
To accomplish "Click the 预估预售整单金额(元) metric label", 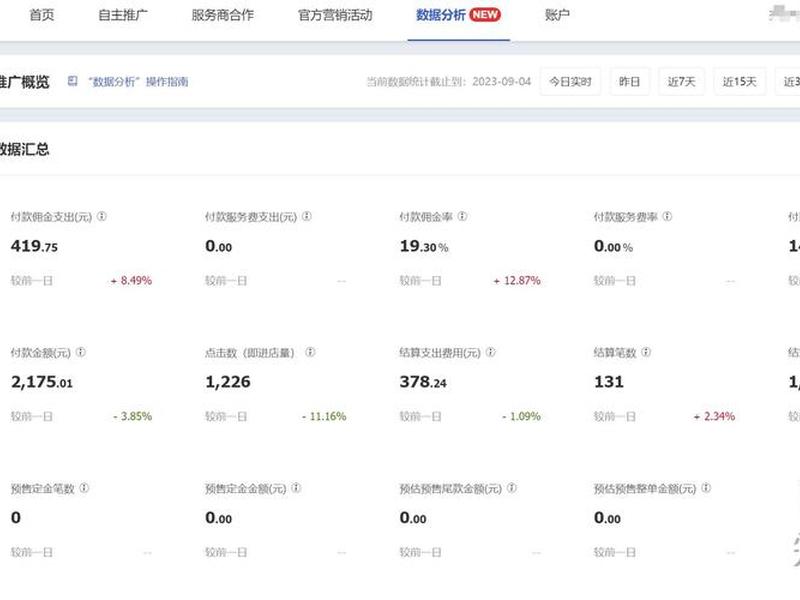I will click(645, 489).
